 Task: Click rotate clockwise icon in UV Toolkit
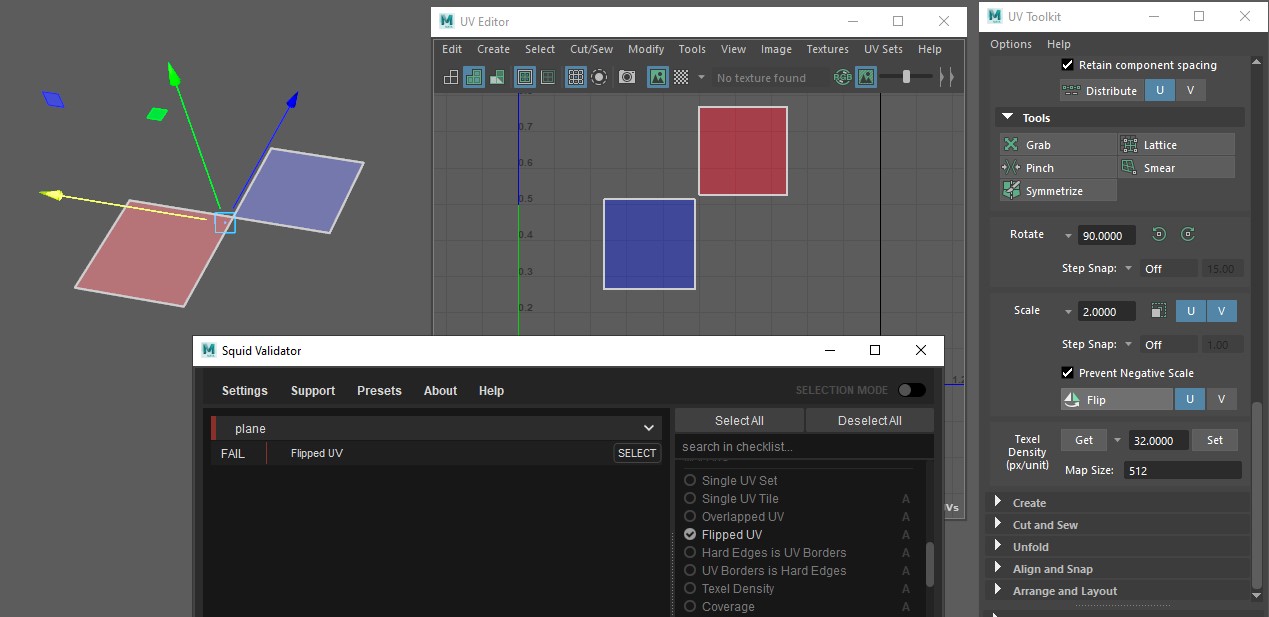tap(1188, 235)
